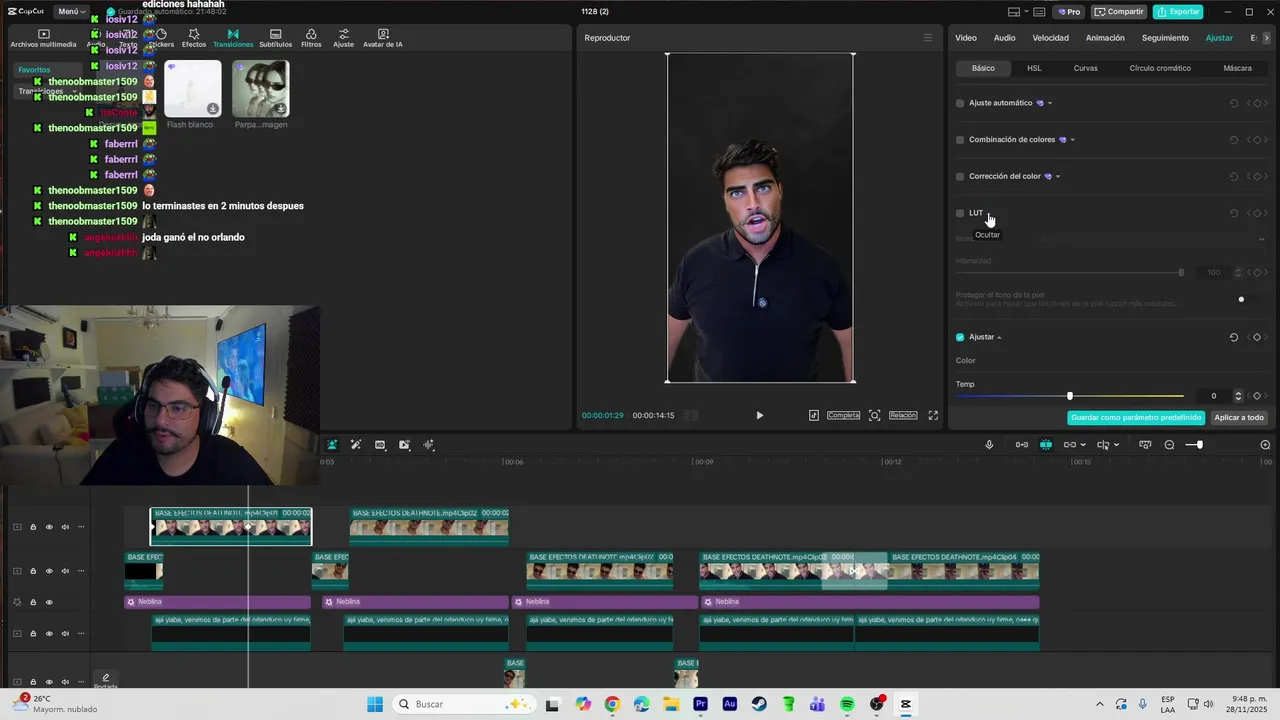Click the microphone voiceover record icon

(989, 445)
